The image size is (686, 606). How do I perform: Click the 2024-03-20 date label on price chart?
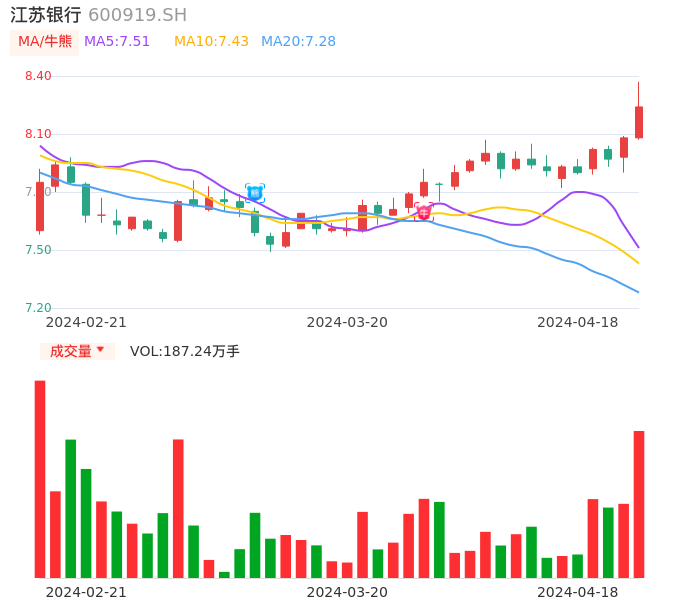pyautogui.click(x=347, y=322)
